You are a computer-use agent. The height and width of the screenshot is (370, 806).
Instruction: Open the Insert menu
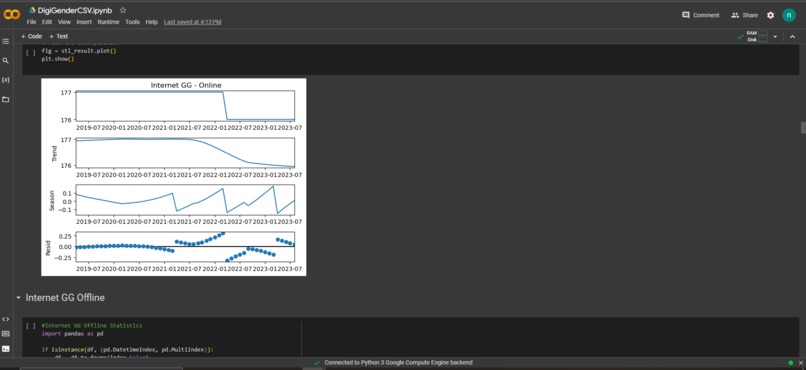pos(84,22)
